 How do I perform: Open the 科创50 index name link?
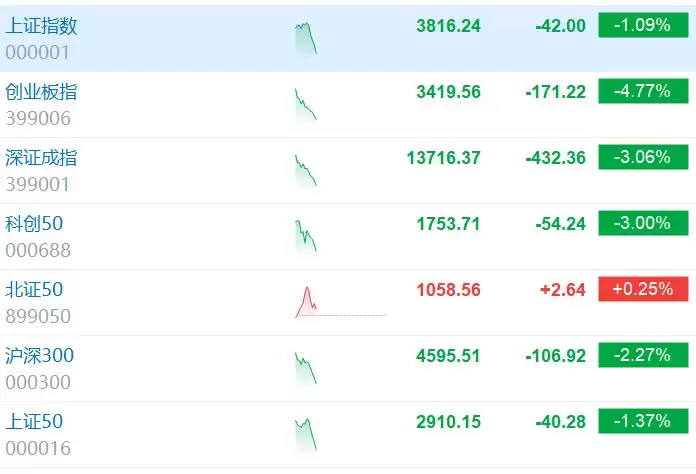click(34, 223)
